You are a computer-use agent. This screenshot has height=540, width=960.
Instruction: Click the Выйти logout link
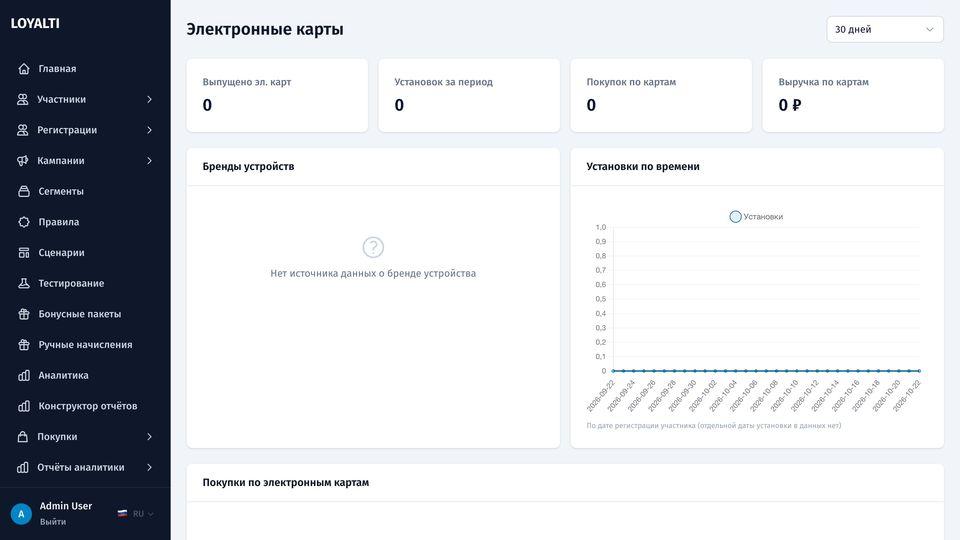point(53,522)
